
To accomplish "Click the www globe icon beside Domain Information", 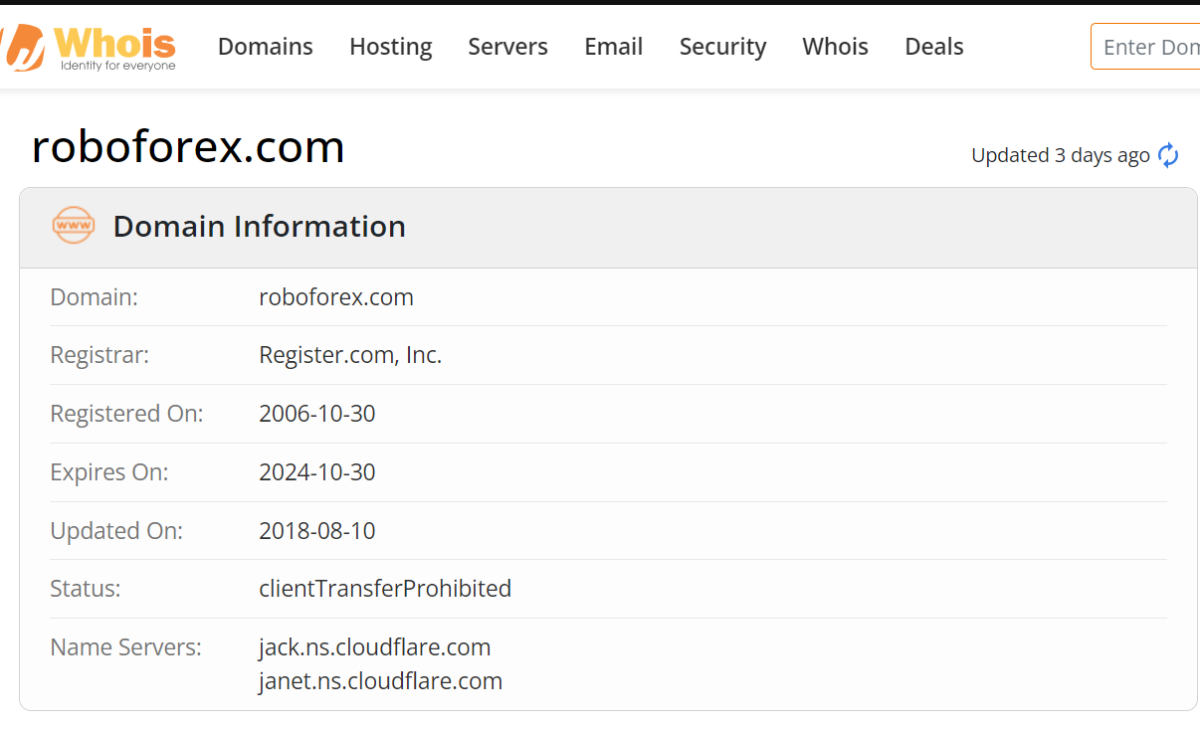I will (x=73, y=226).
